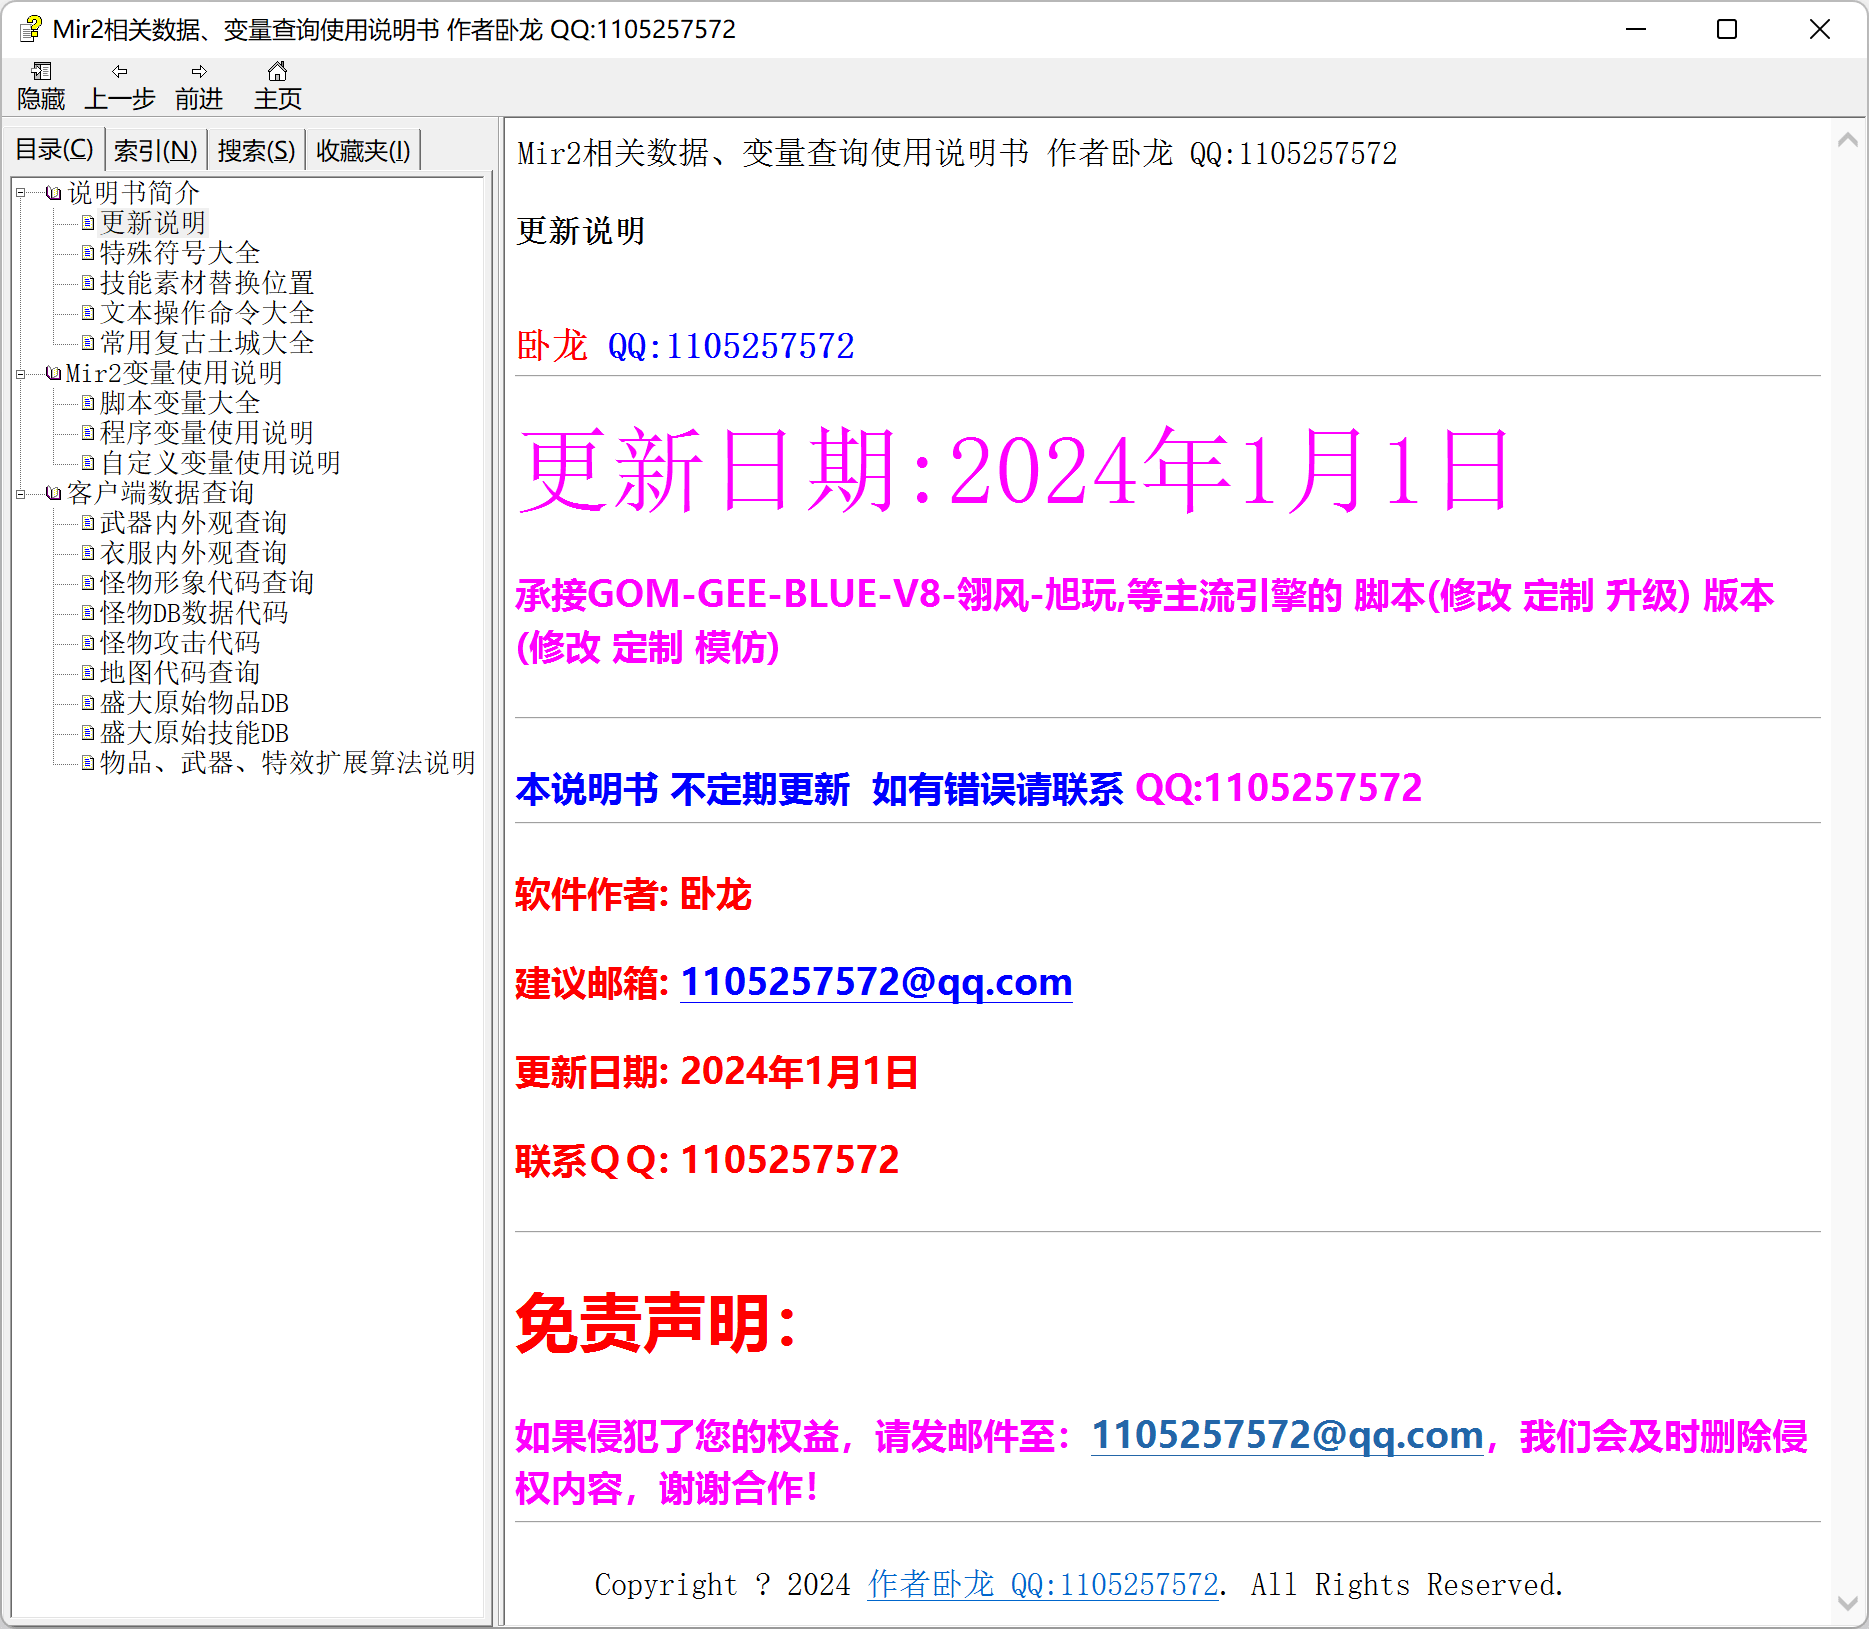Screen dimensions: 1869x1629
Task: Go forward with the 前进 arrow icon
Action: [x=199, y=72]
